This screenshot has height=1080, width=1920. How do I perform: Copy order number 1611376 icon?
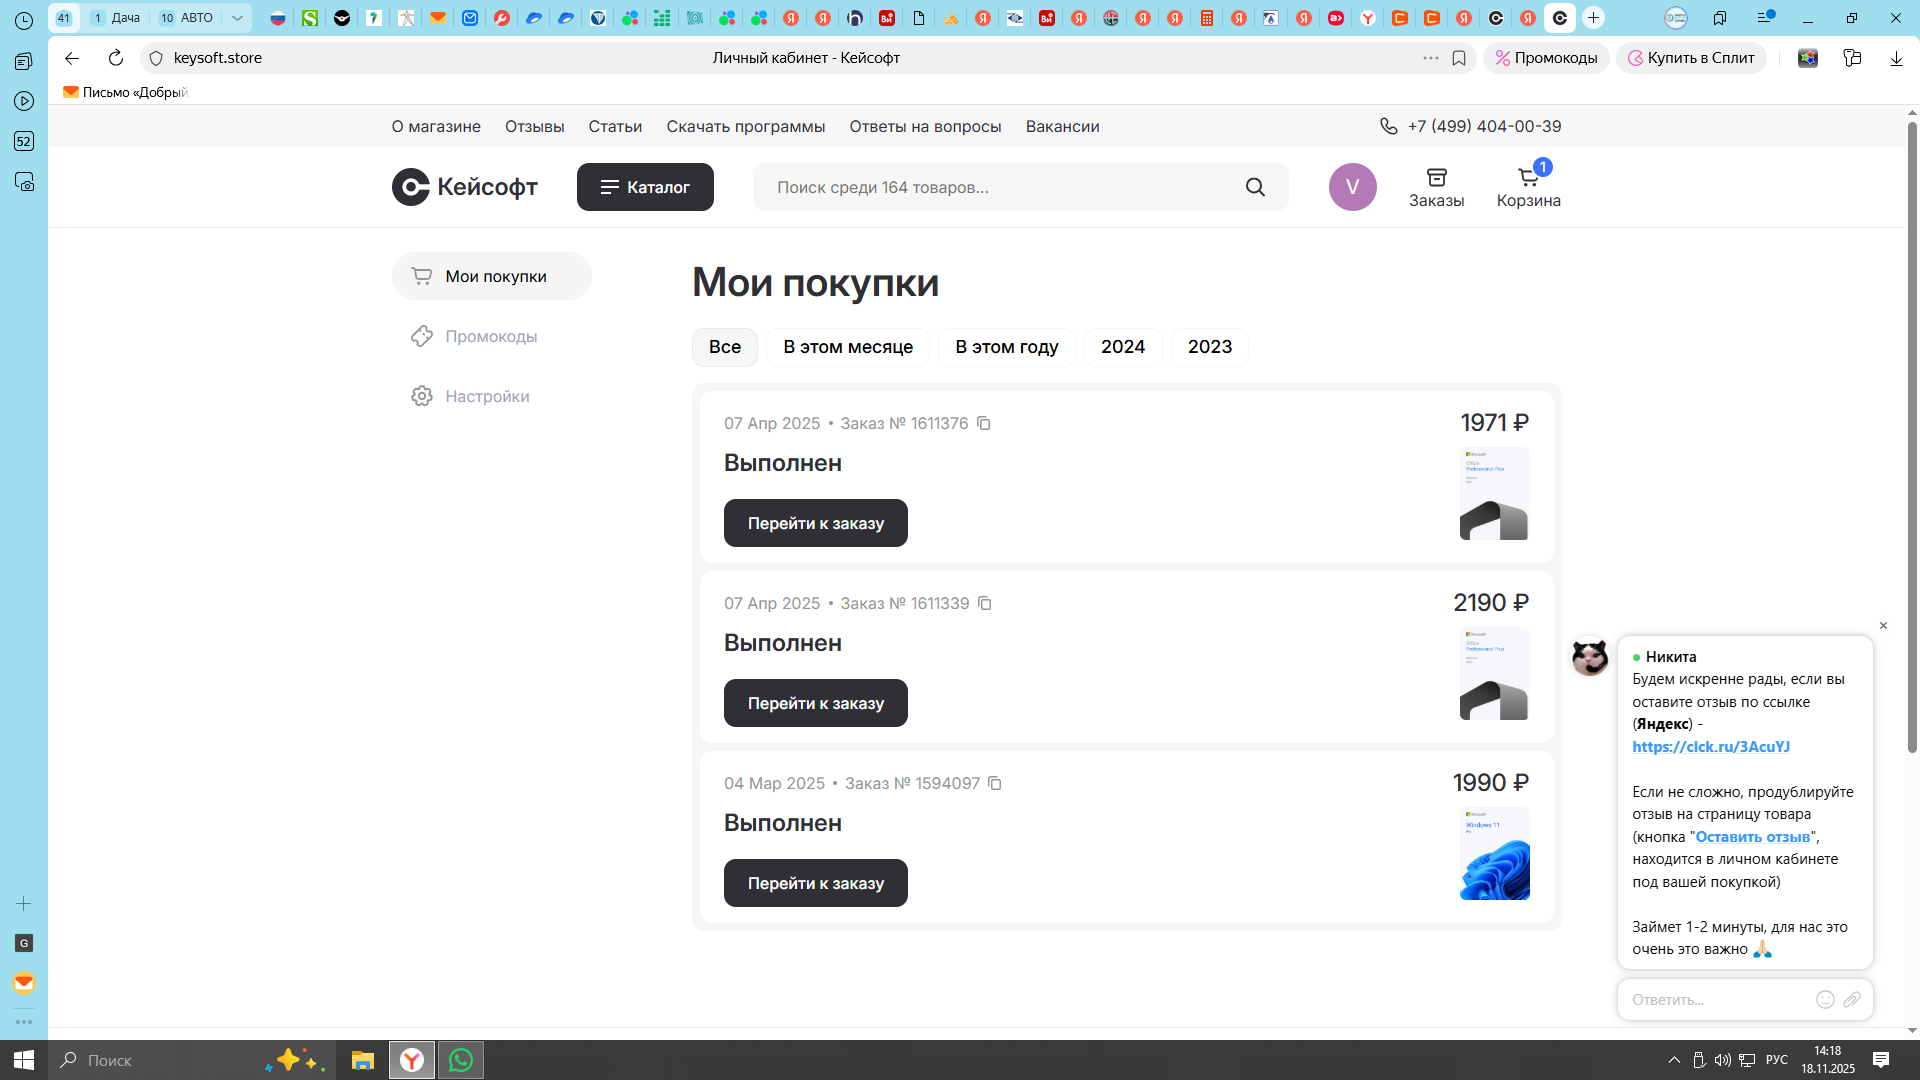[x=984, y=424]
